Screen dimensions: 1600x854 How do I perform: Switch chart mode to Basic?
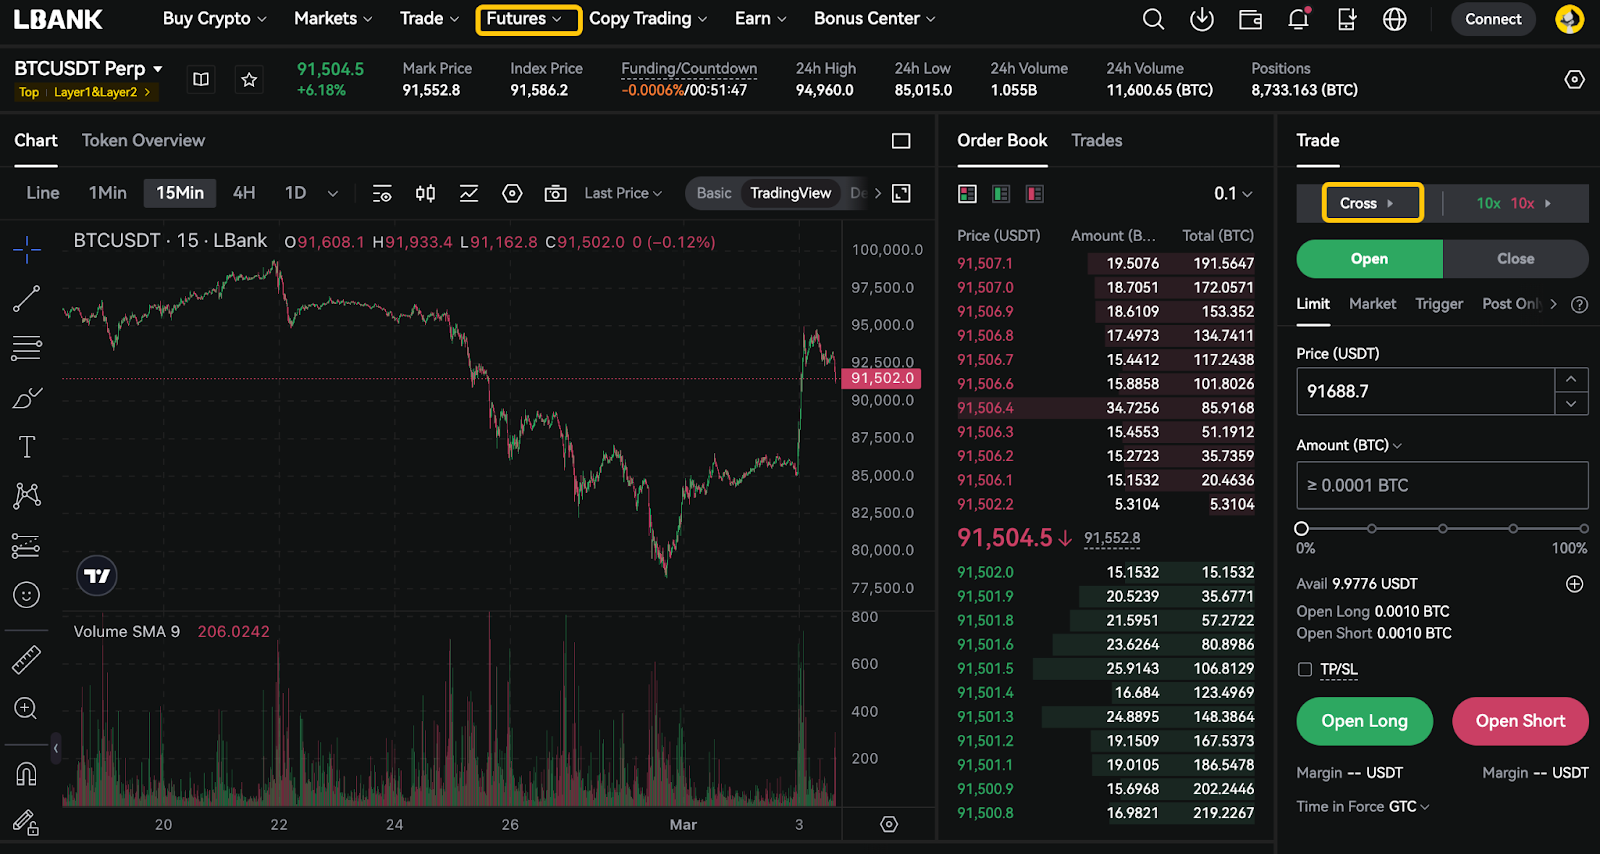click(714, 193)
